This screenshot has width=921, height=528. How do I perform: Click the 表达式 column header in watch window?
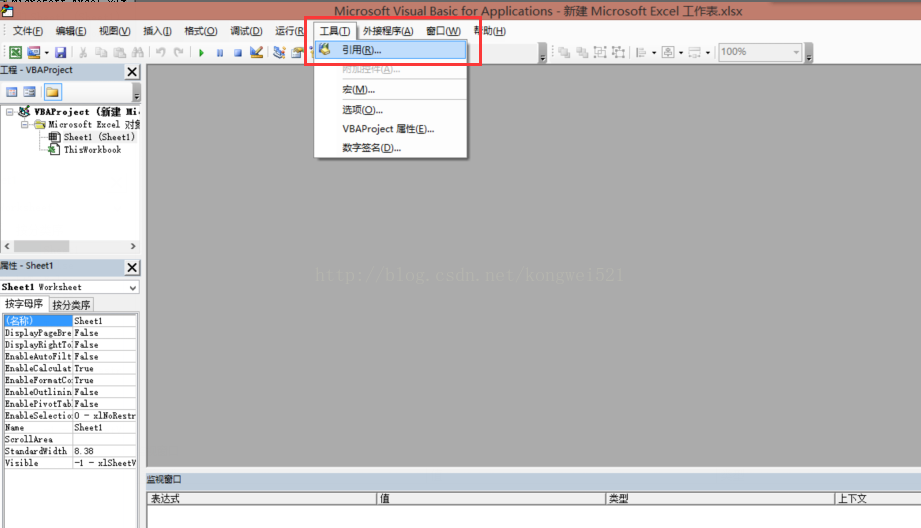click(x=261, y=498)
